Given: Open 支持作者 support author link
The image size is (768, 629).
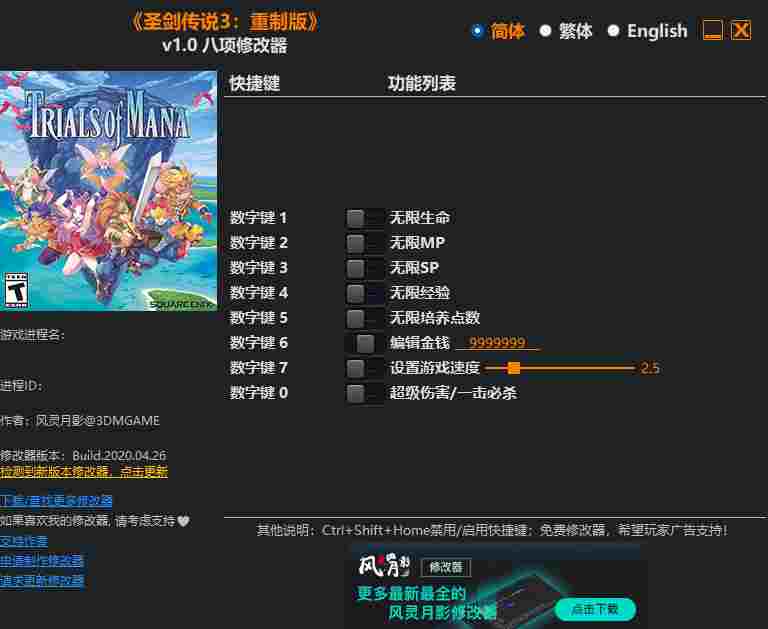Looking at the screenshot, I should [x=24, y=541].
